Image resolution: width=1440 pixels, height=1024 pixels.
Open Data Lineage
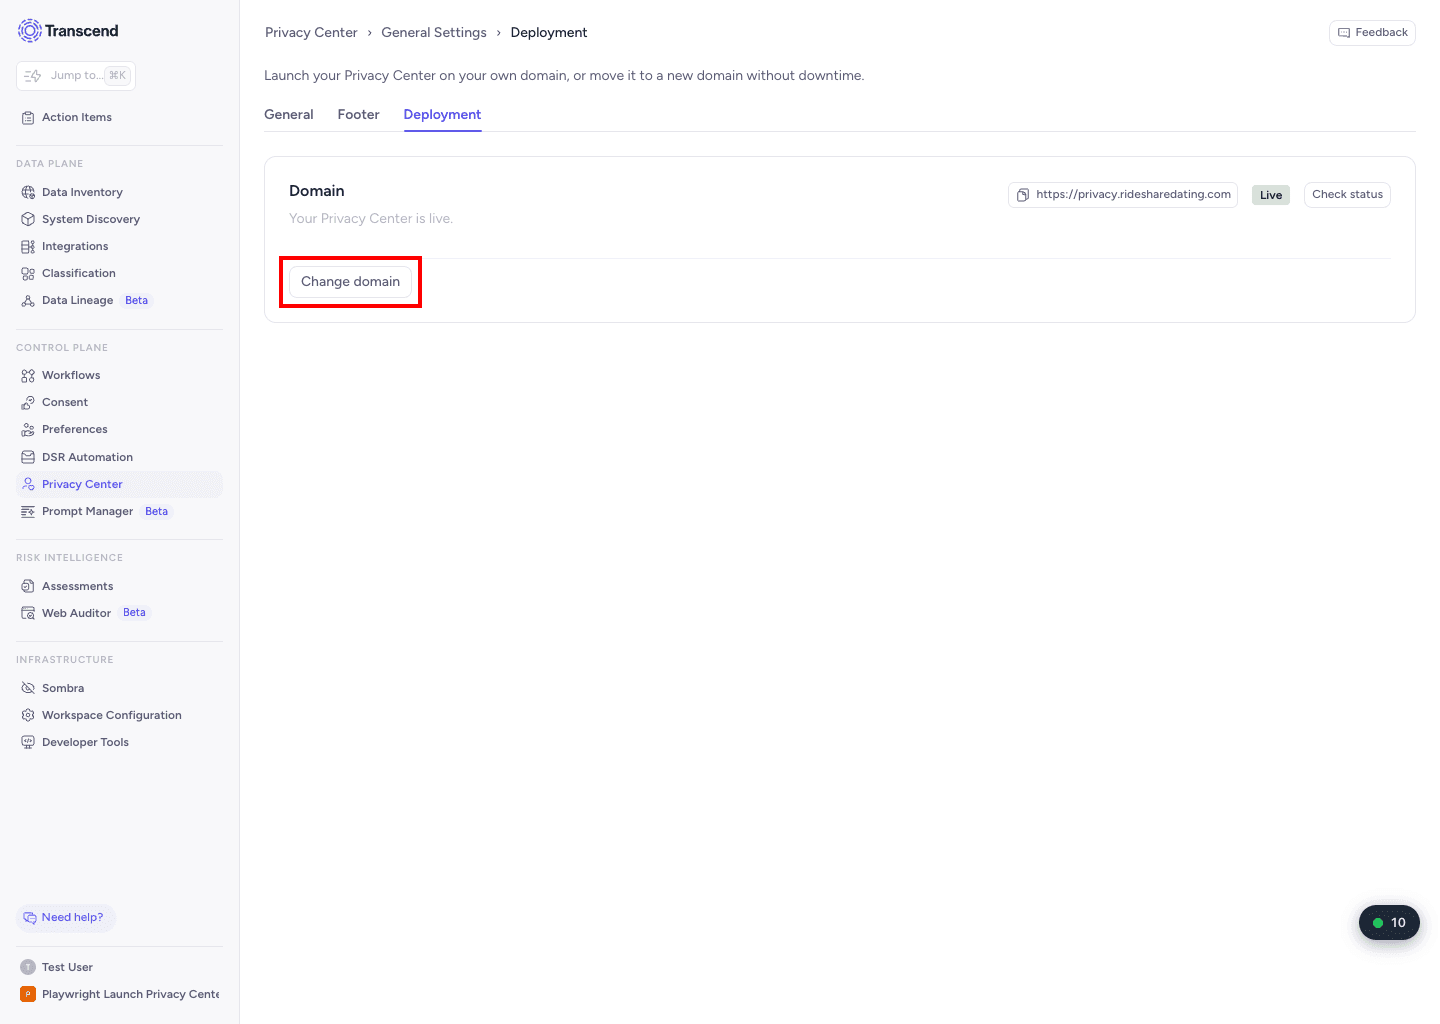click(x=119, y=300)
